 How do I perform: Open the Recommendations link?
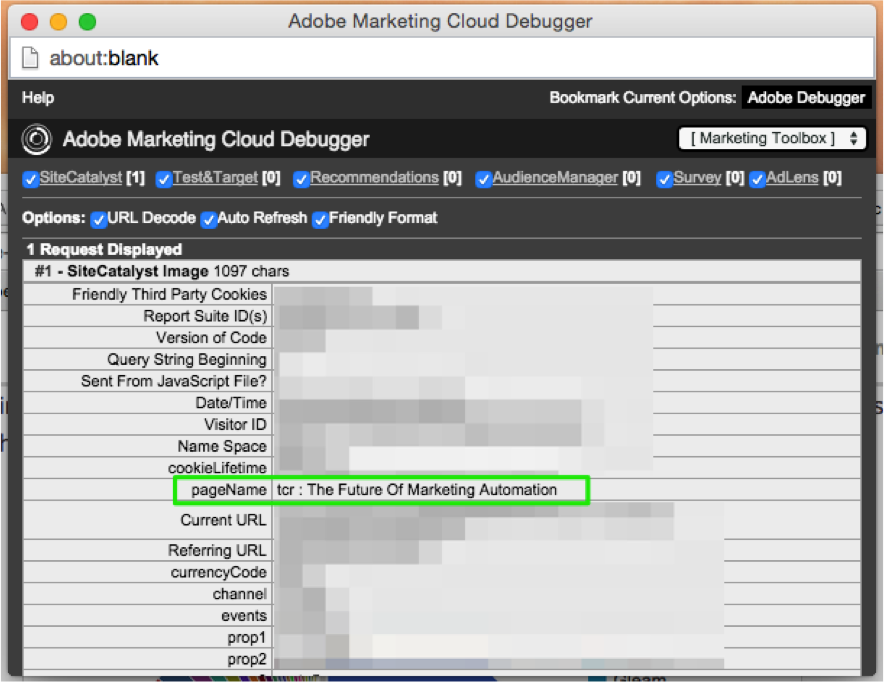click(x=374, y=178)
